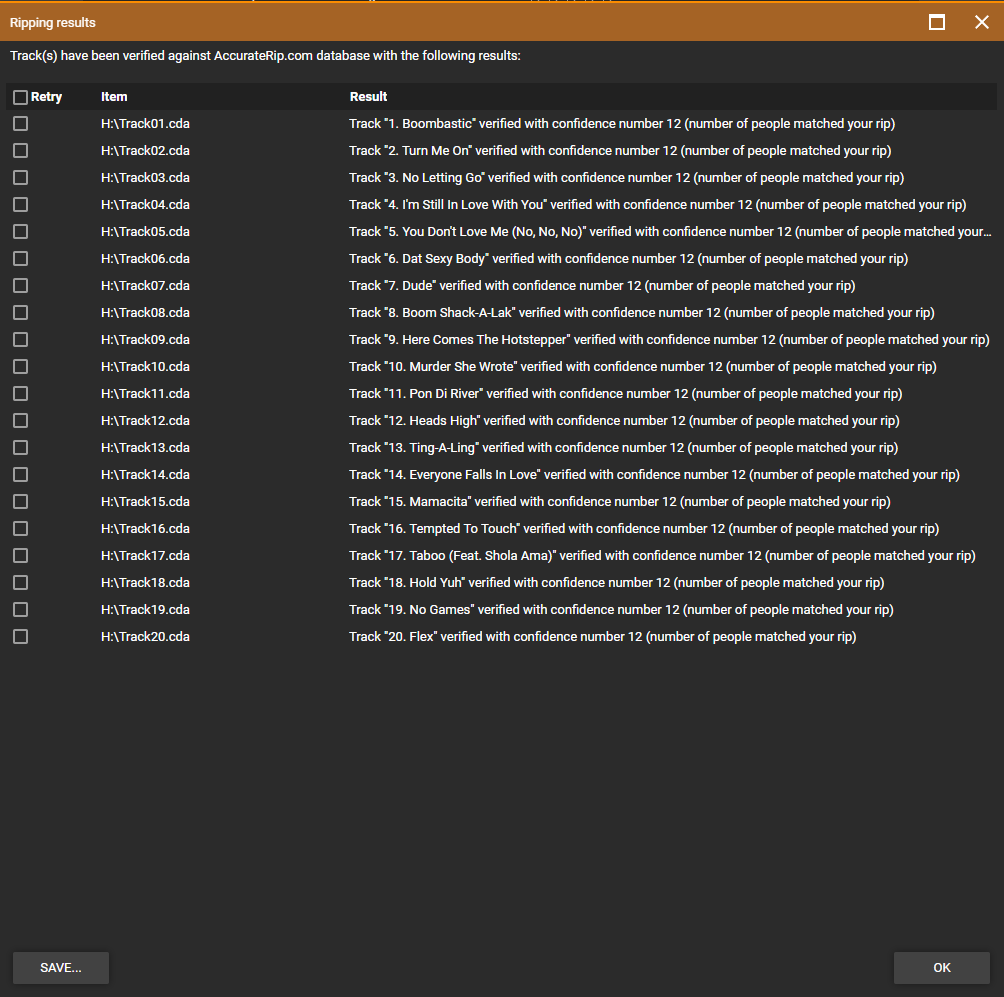Select the Tempted To Touch result row
The width and height of the screenshot is (1004, 997).
pos(643,529)
